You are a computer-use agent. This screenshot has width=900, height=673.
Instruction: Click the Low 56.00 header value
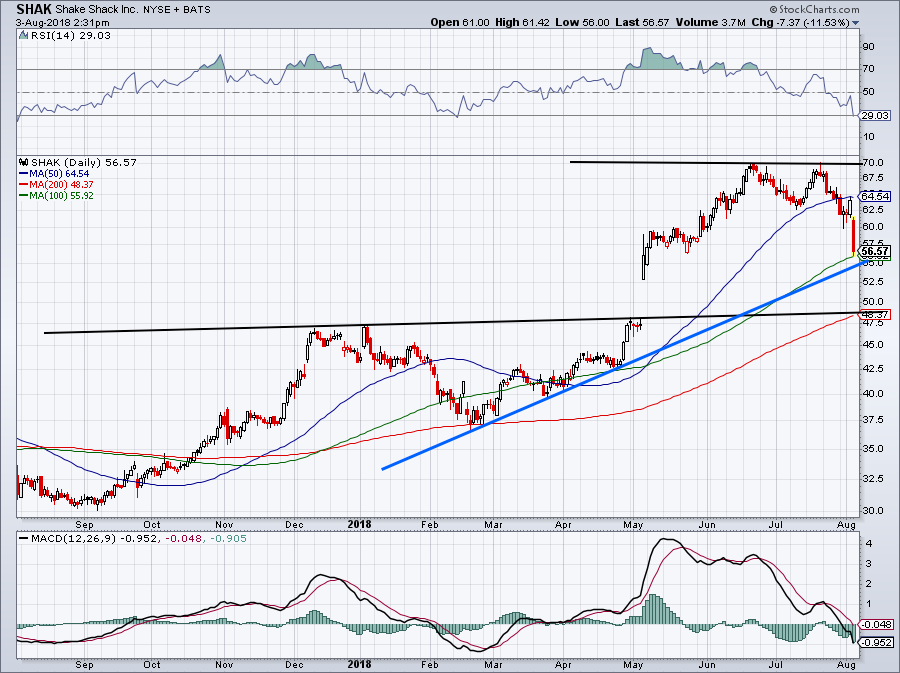point(582,23)
